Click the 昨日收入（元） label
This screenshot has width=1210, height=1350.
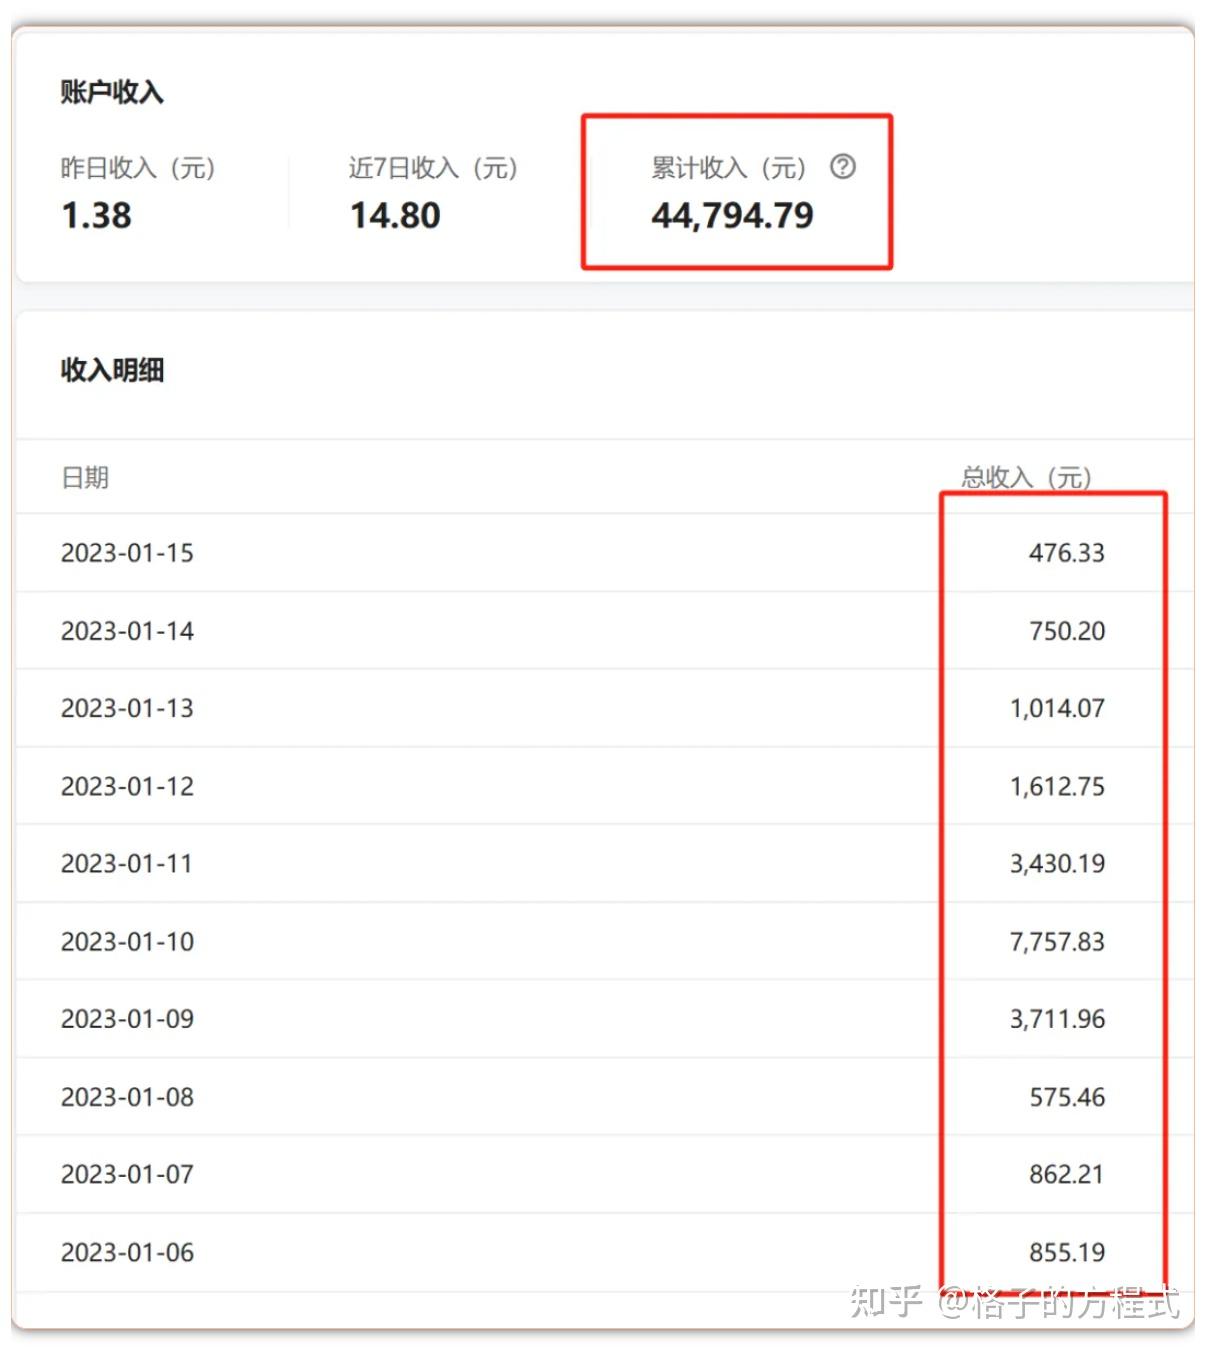coord(138,167)
